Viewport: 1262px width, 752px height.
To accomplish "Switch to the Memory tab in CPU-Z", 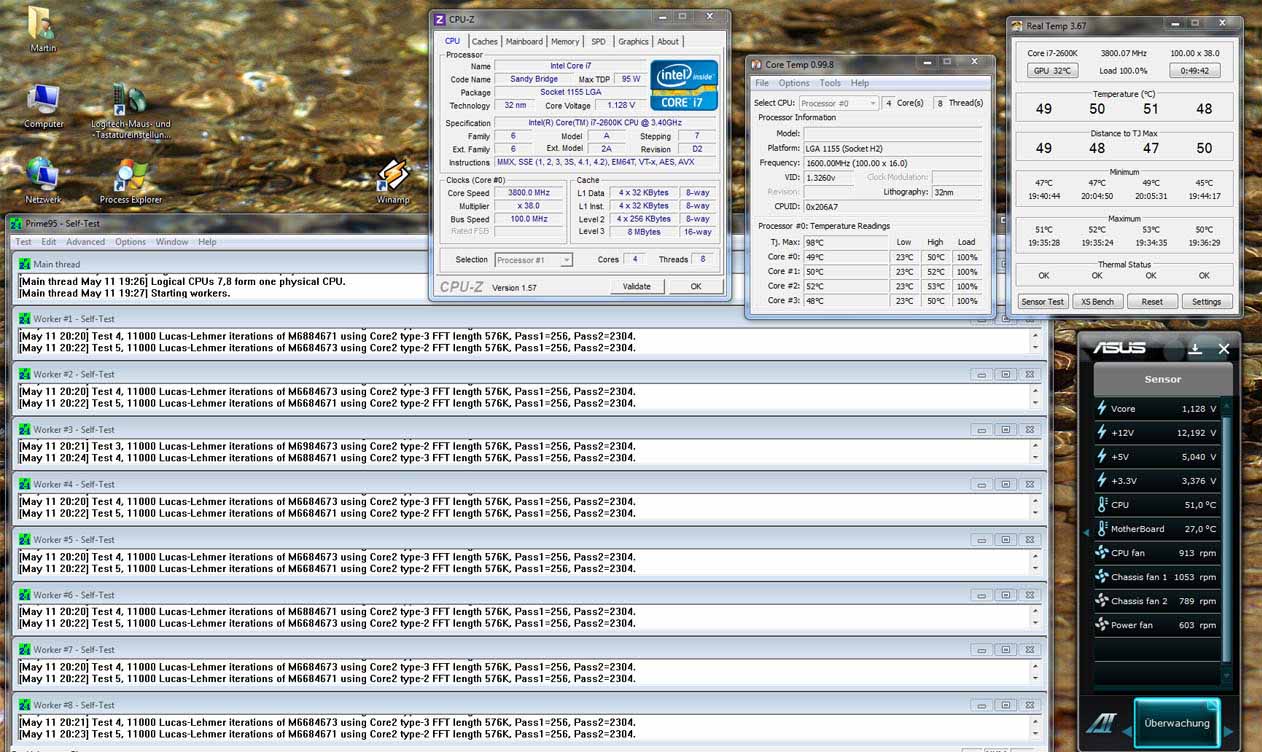I will [x=565, y=42].
